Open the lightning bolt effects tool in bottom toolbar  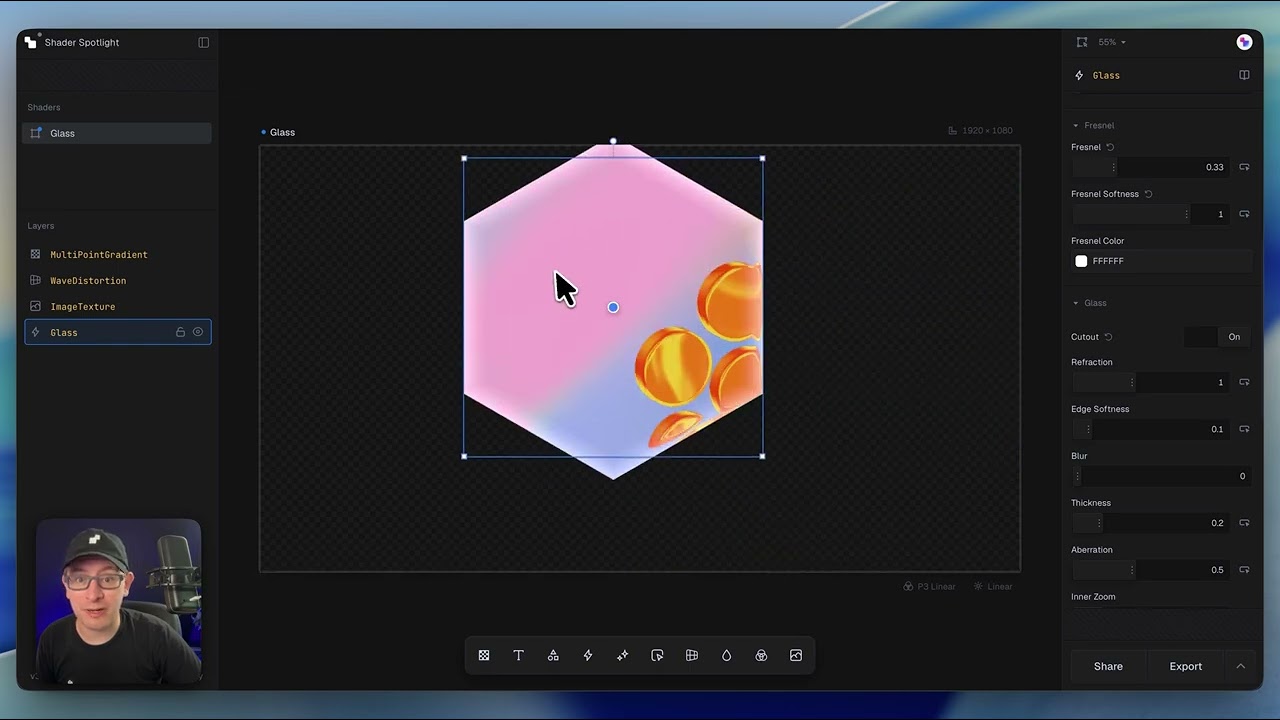point(588,655)
